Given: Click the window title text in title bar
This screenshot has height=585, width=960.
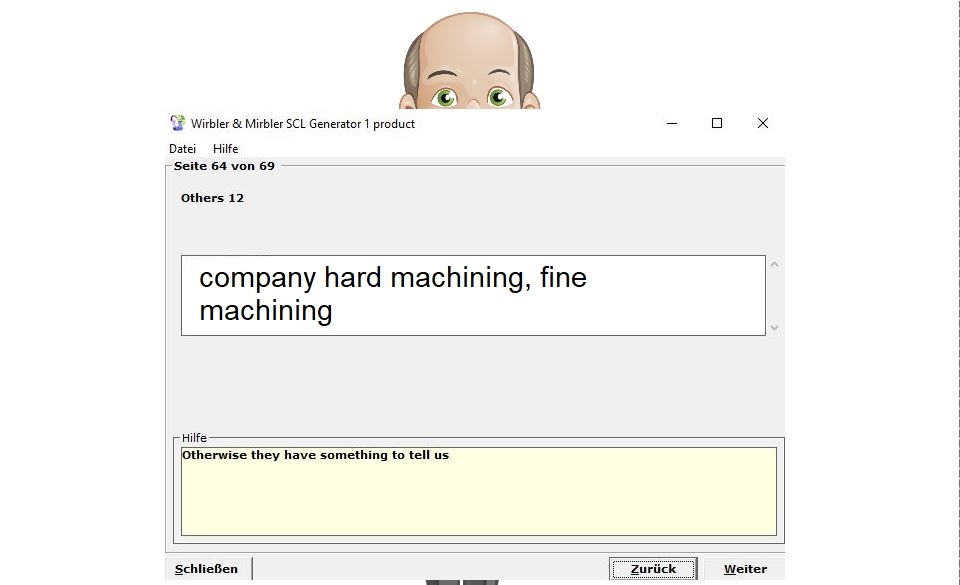Looking at the screenshot, I should tap(303, 124).
